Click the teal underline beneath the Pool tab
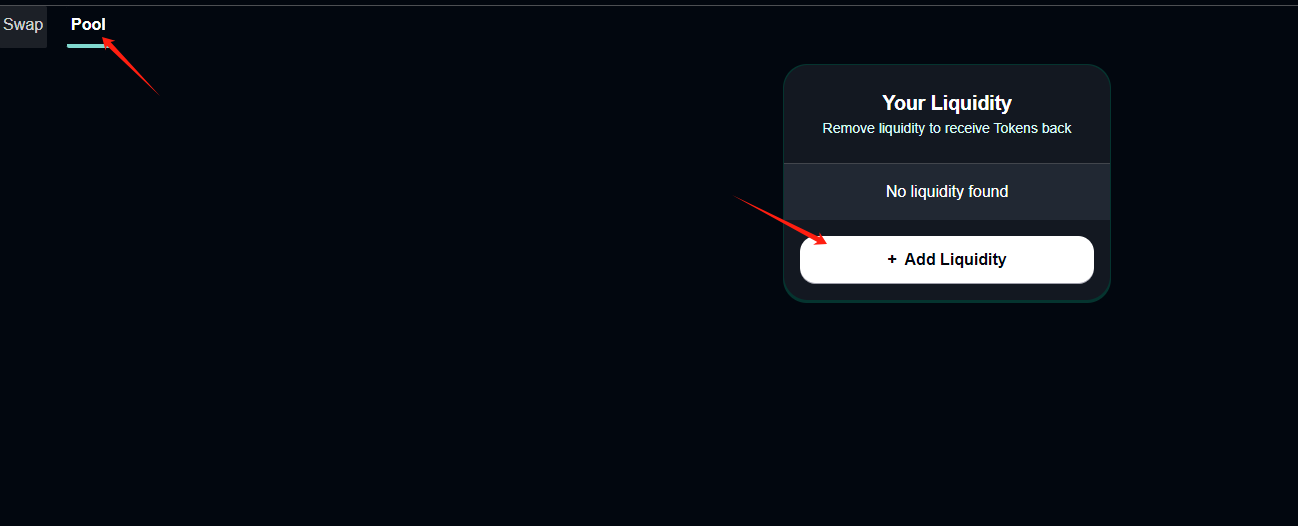The image size is (1298, 526). pyautogui.click(x=88, y=45)
